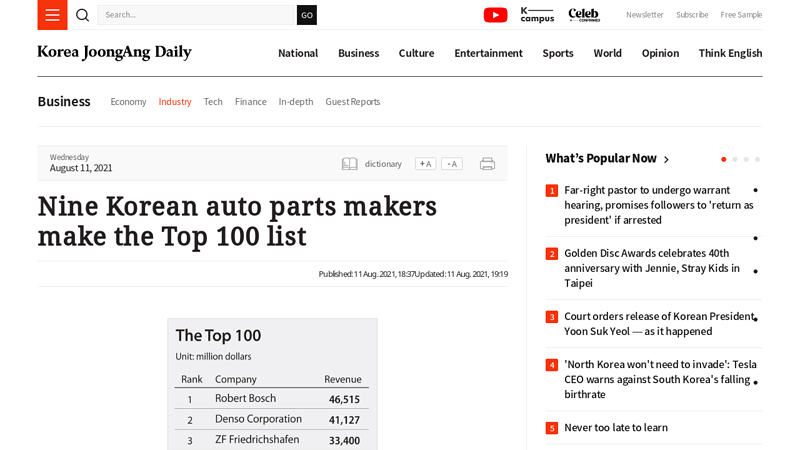Open the K-campus logo link
The image size is (800, 450).
point(537,15)
